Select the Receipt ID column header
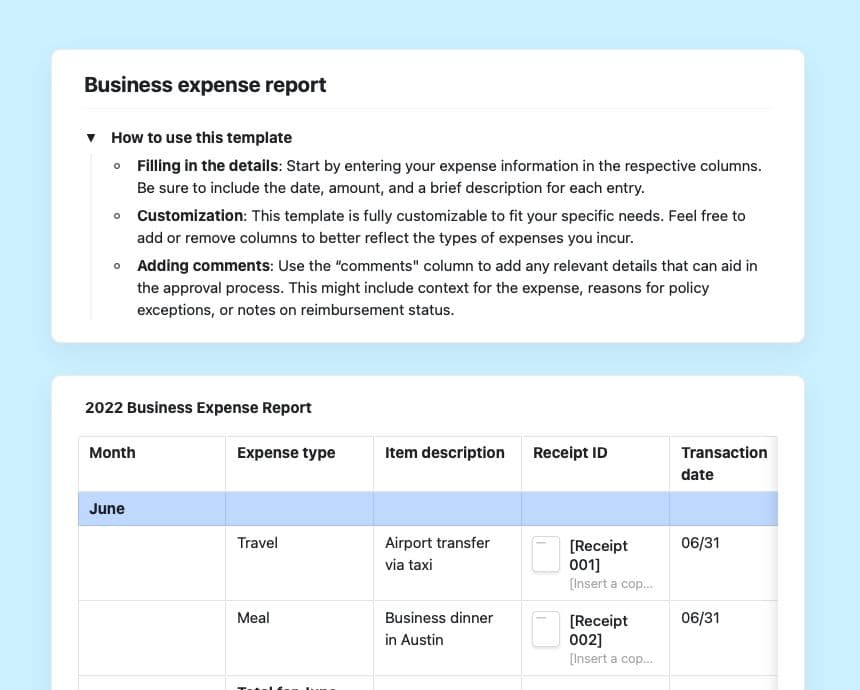Image resolution: width=860 pixels, height=690 pixels. click(x=570, y=453)
